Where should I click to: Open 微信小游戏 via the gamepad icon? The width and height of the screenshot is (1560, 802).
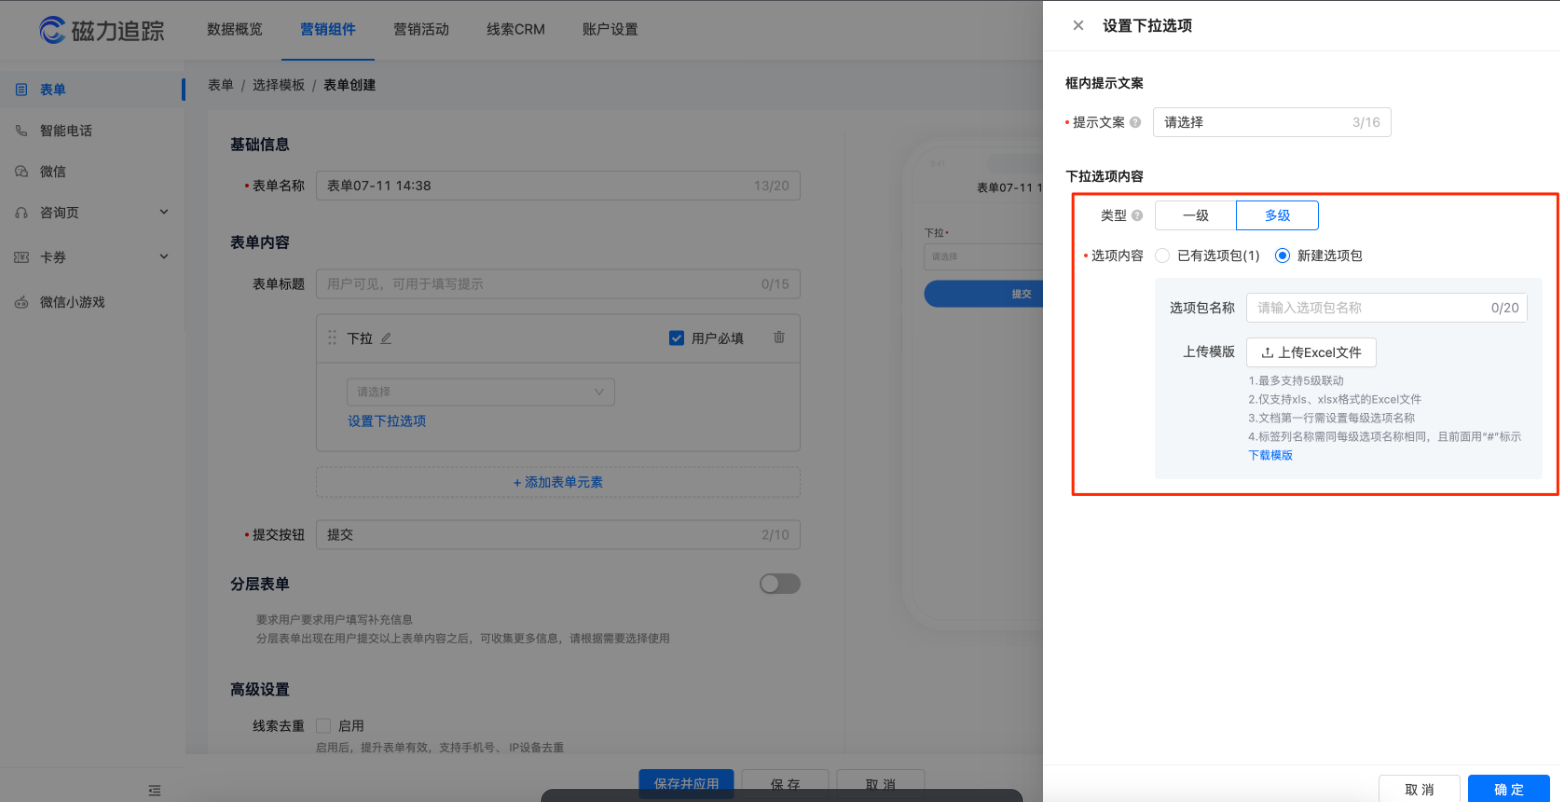point(22,302)
